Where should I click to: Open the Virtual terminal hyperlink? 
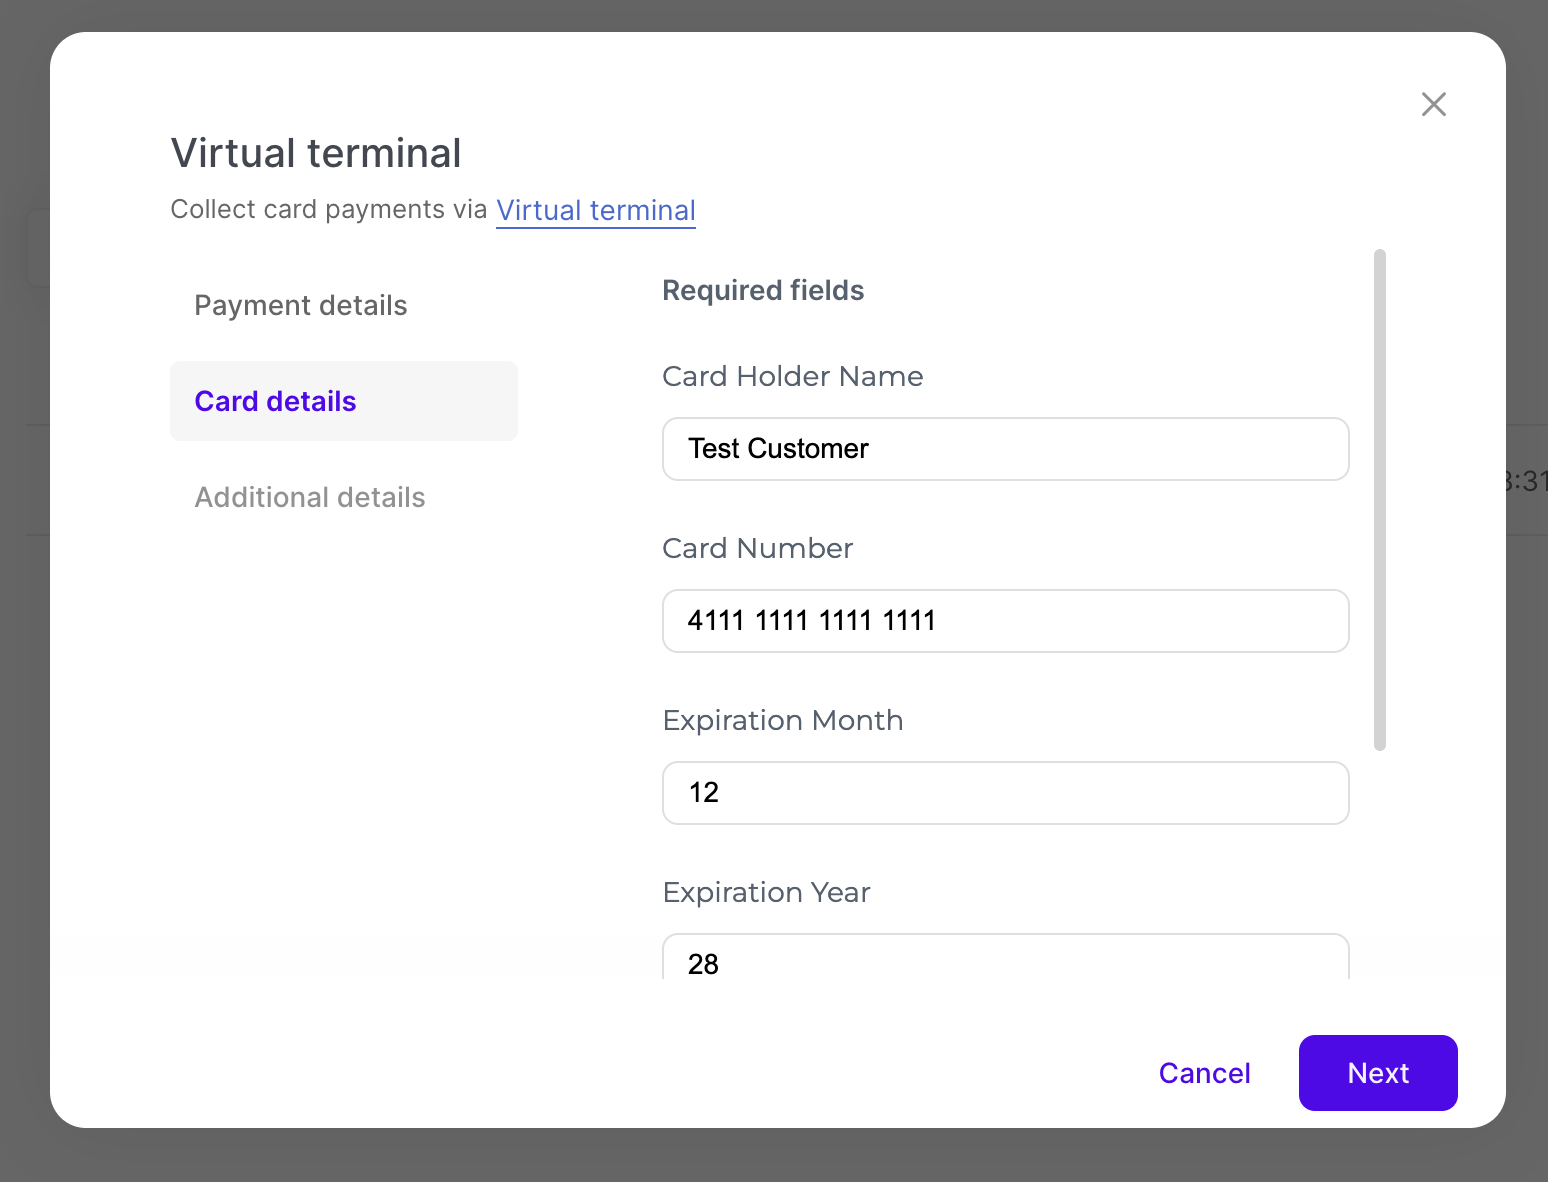(x=596, y=210)
